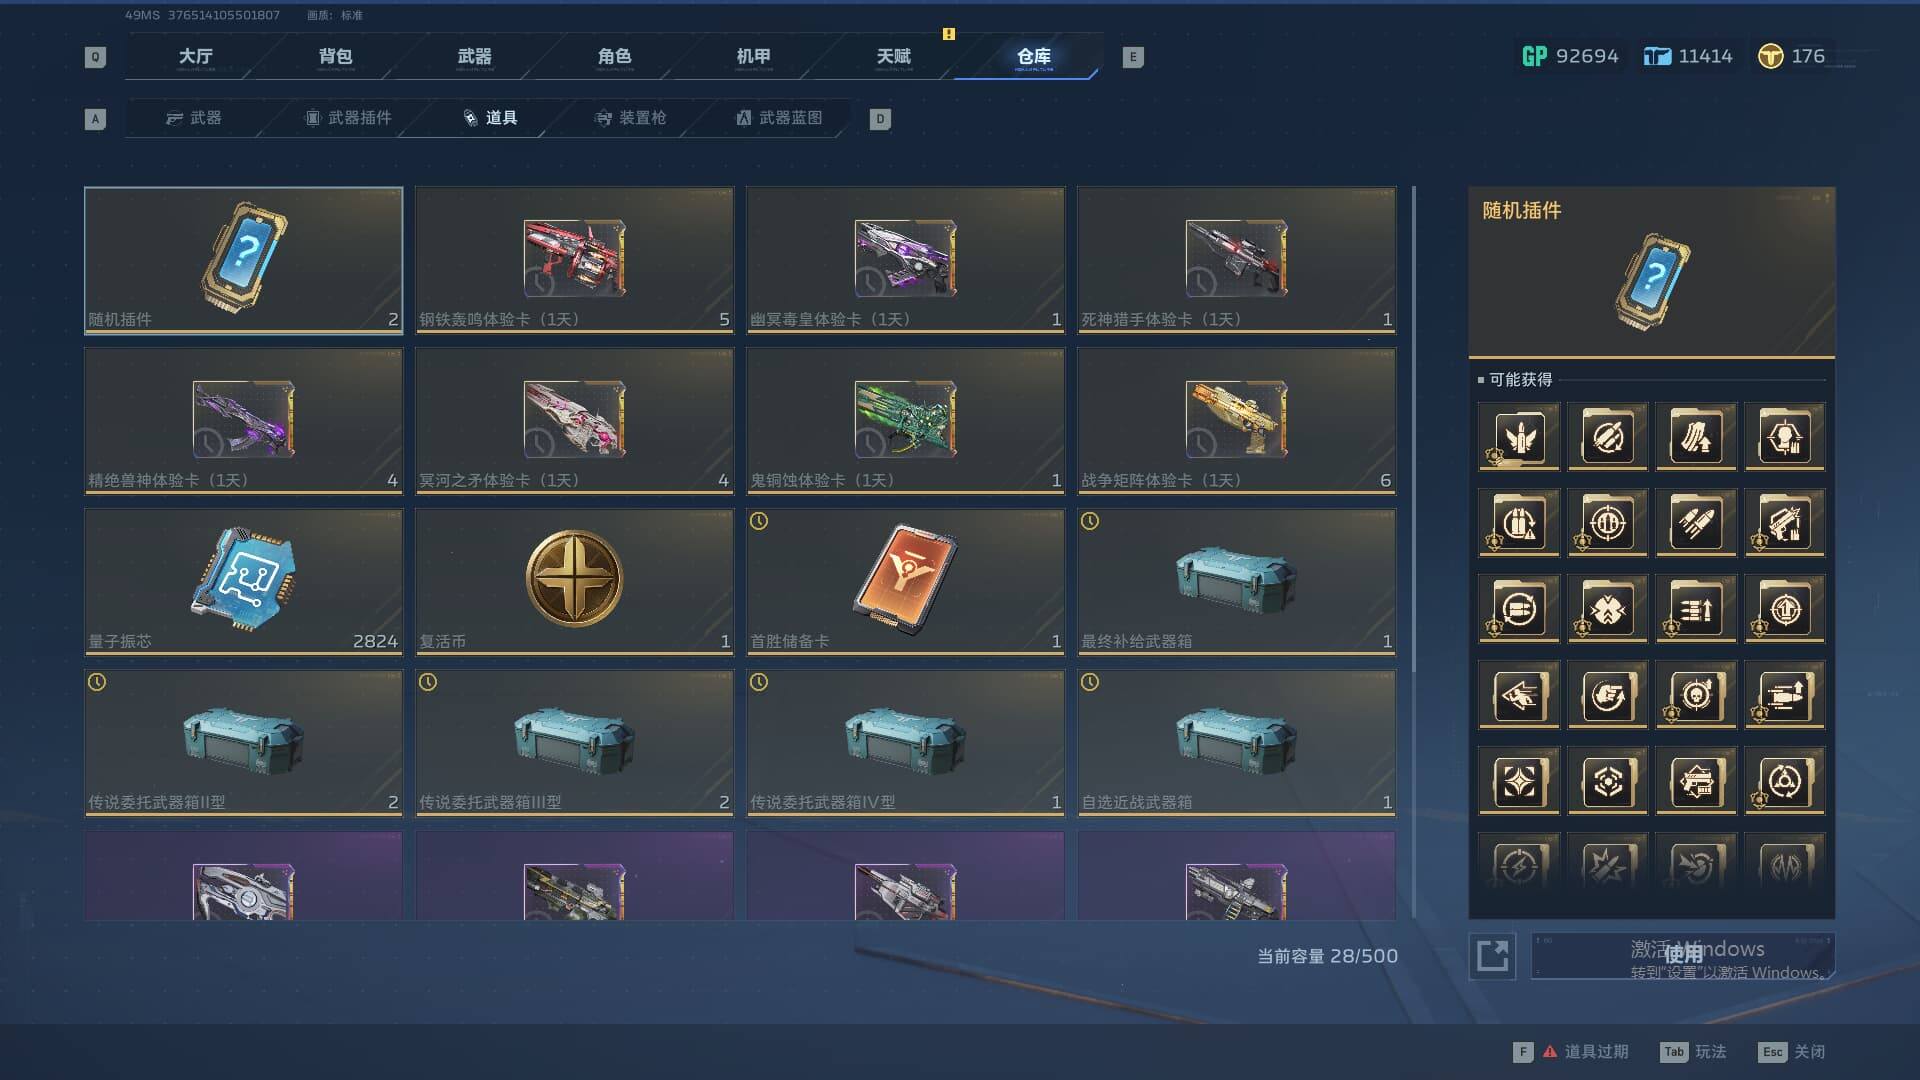Select the 随机插件 item card

tap(244, 260)
